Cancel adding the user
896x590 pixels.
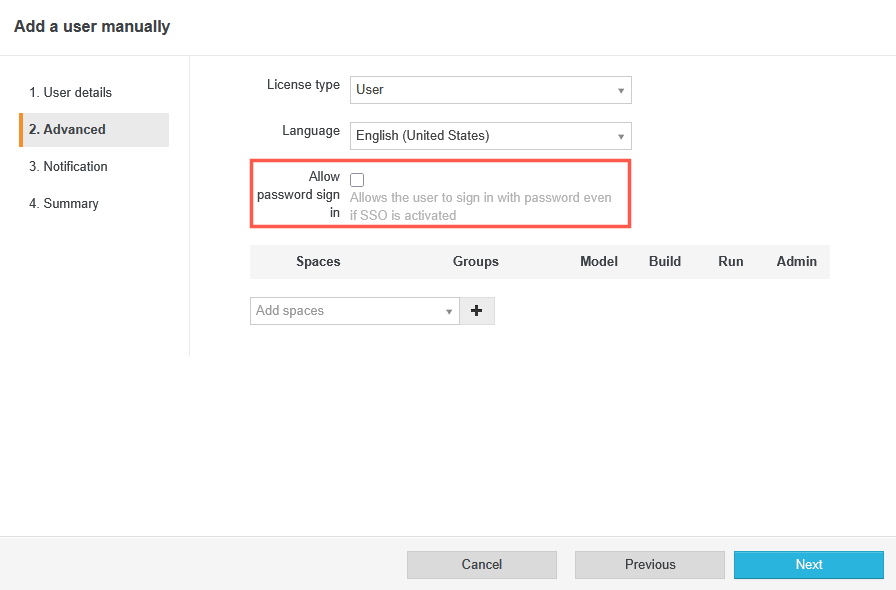[482, 565]
